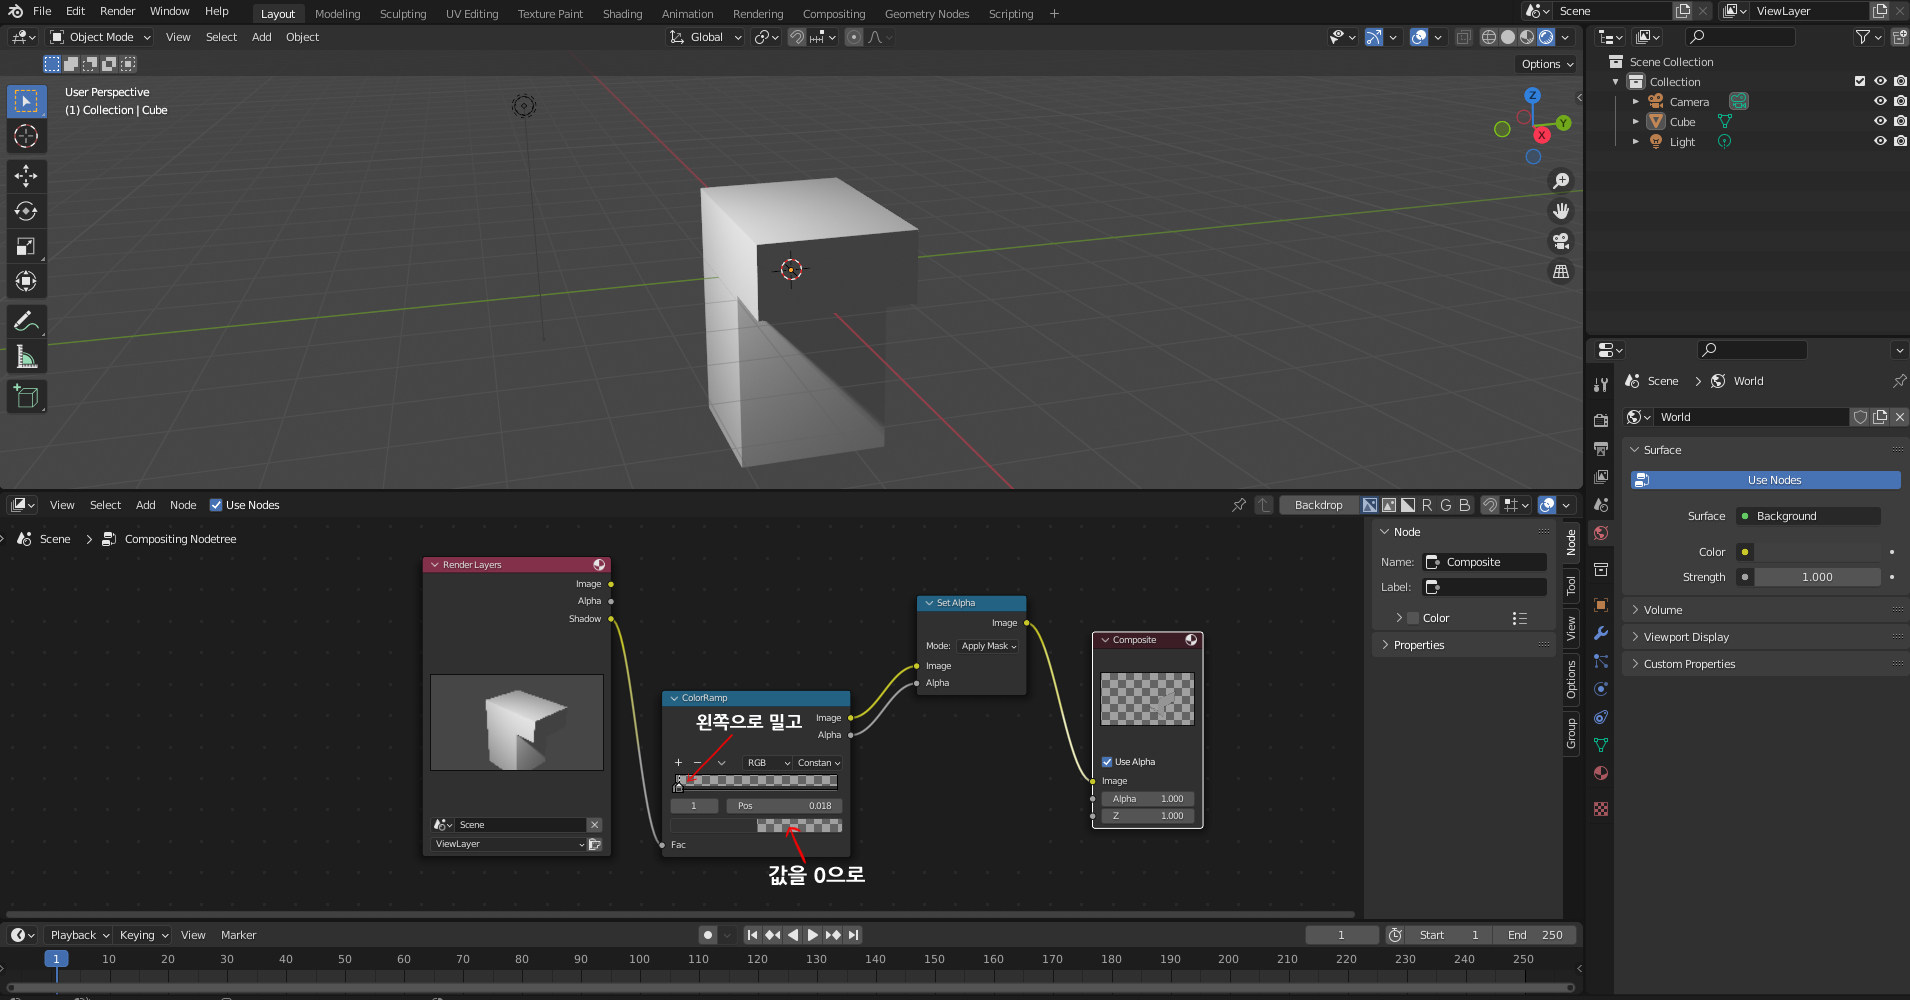The width and height of the screenshot is (1910, 1000).
Task: Select the Rotate tool in viewport toolbar
Action: click(26, 211)
